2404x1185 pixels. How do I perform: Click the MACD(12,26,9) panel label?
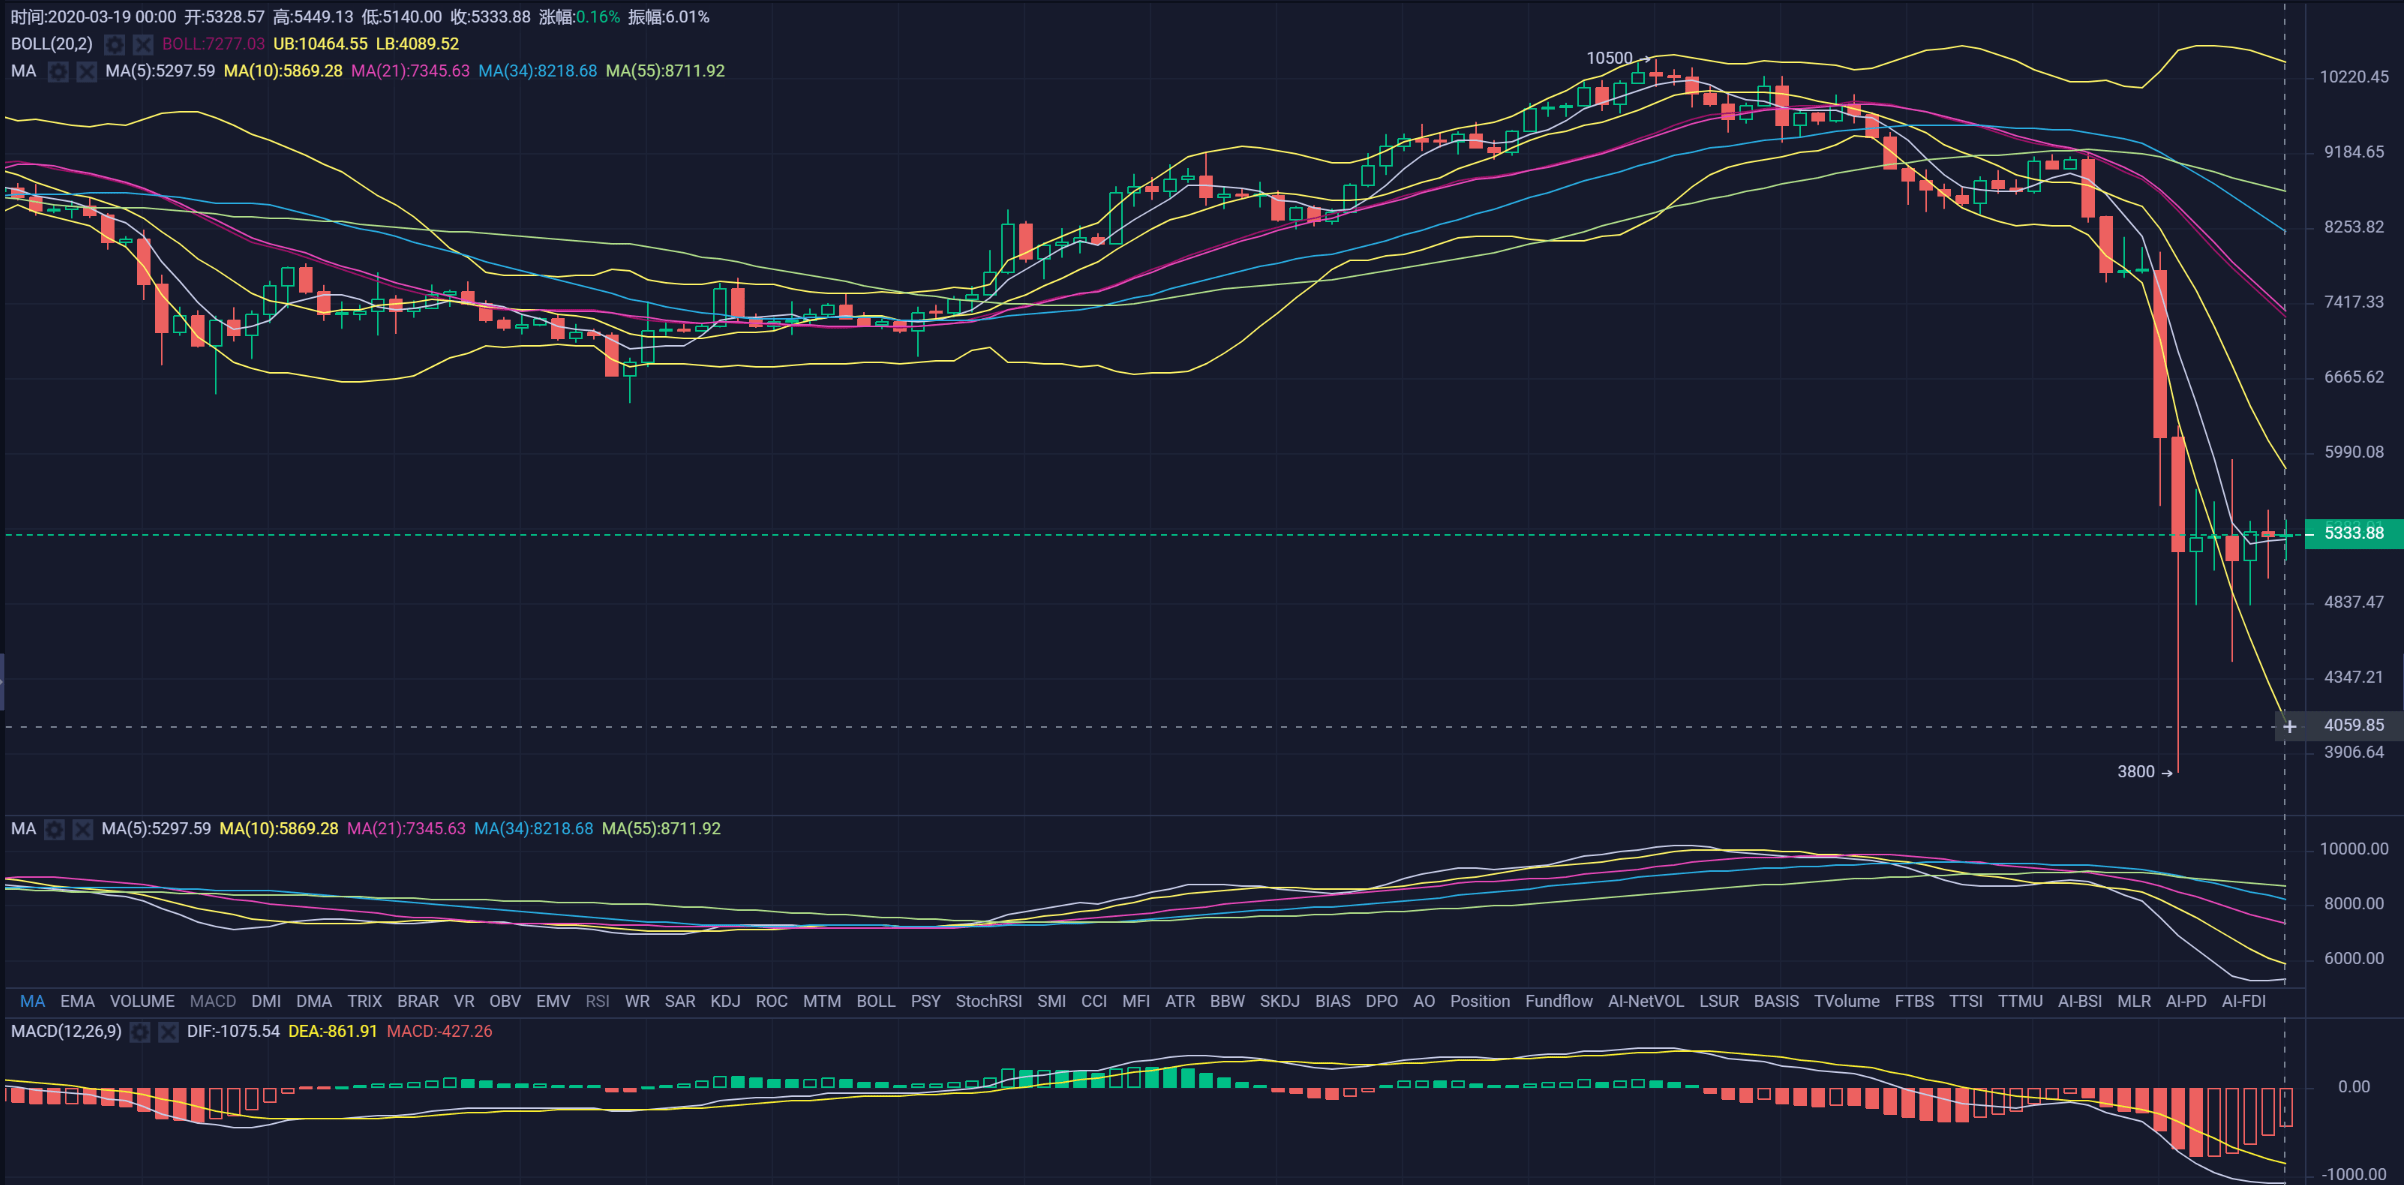click(x=66, y=1031)
